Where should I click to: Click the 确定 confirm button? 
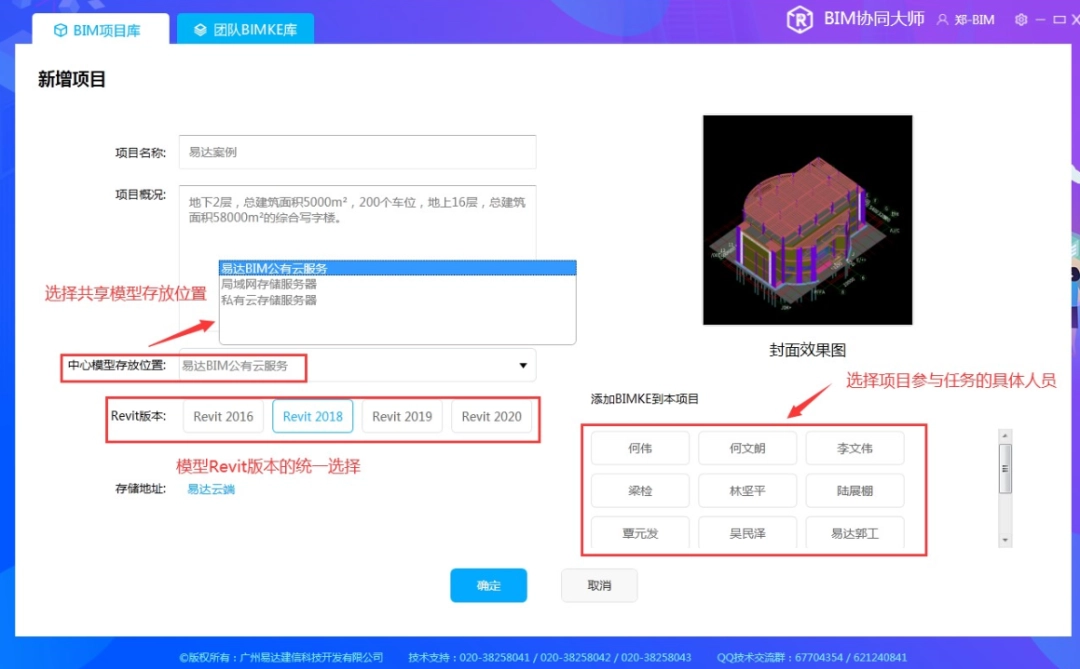(488, 586)
